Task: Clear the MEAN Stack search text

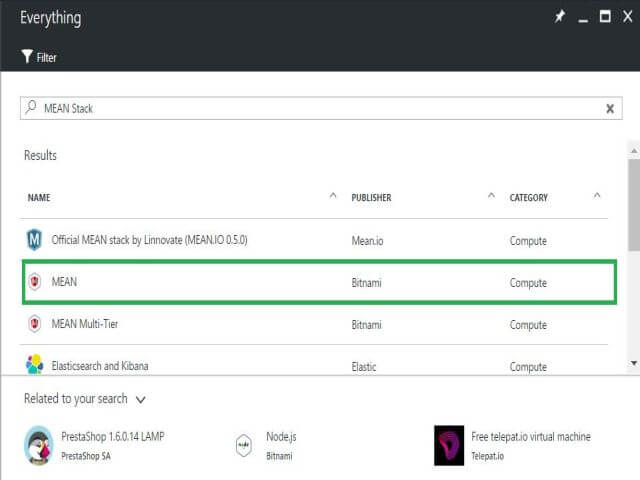Action: pos(610,109)
